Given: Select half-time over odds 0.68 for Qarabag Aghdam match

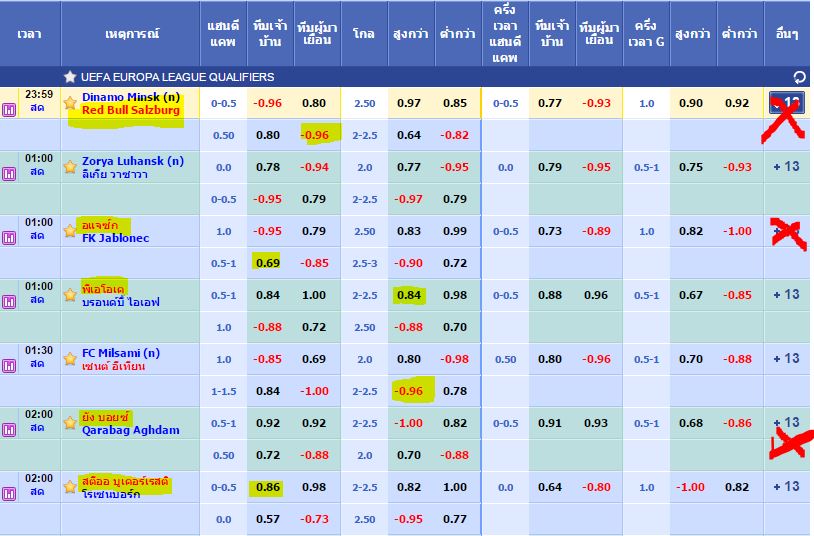Looking at the screenshot, I should point(691,423).
